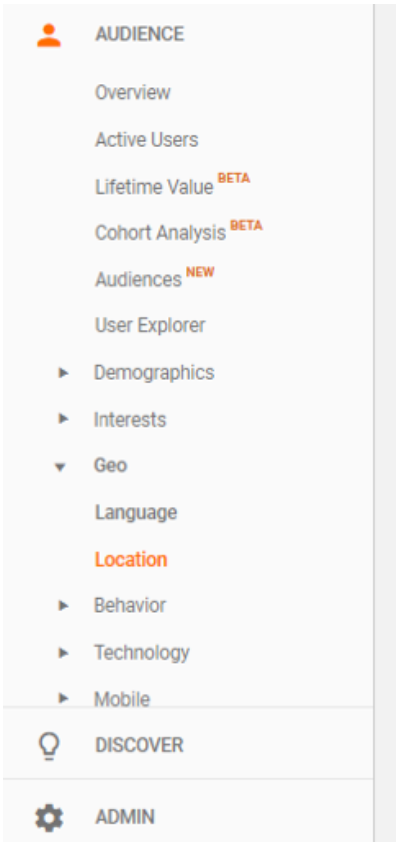Screen dimensions: 400x849
Task: Open the Active Users report
Action: (147, 140)
